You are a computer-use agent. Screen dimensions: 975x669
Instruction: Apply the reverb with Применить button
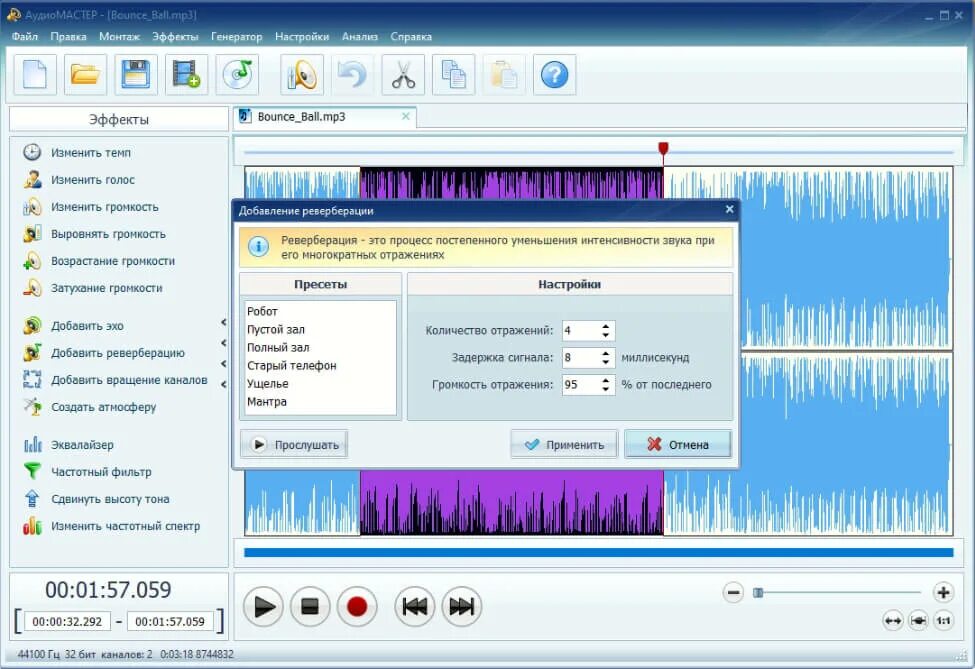click(564, 445)
